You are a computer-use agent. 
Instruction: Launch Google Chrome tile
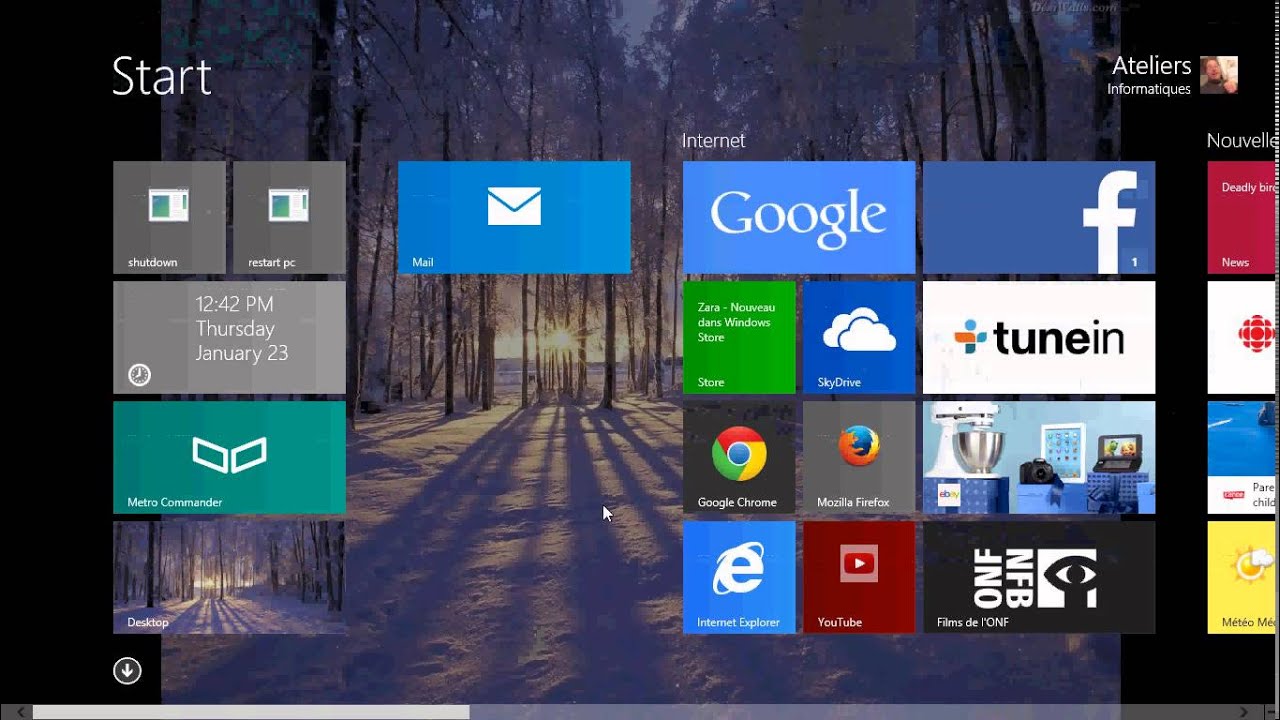pyautogui.click(x=739, y=457)
